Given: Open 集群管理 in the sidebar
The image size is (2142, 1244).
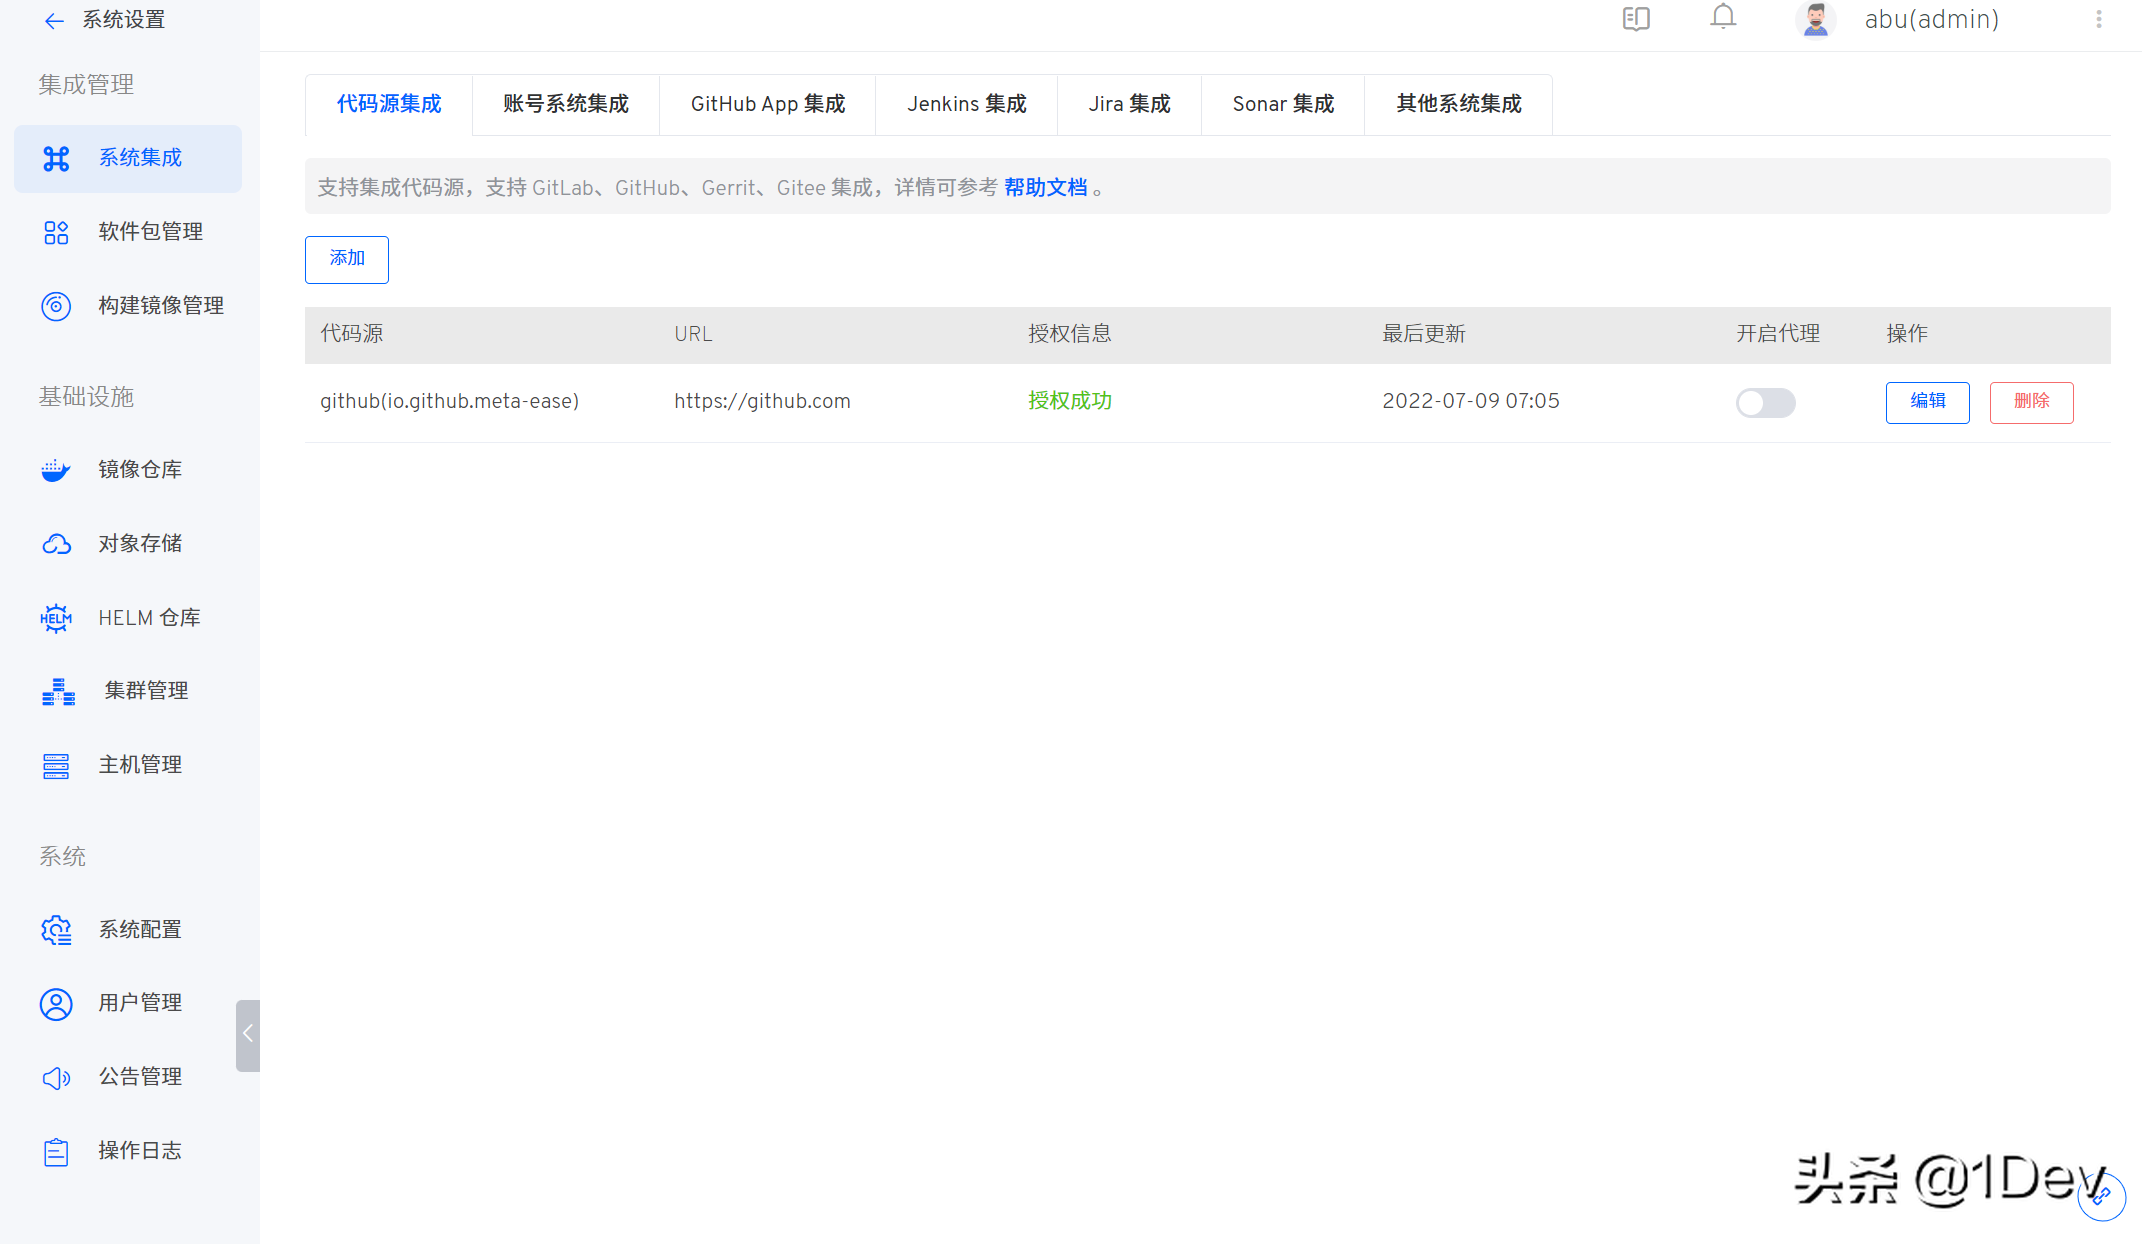Looking at the screenshot, I should [x=128, y=692].
